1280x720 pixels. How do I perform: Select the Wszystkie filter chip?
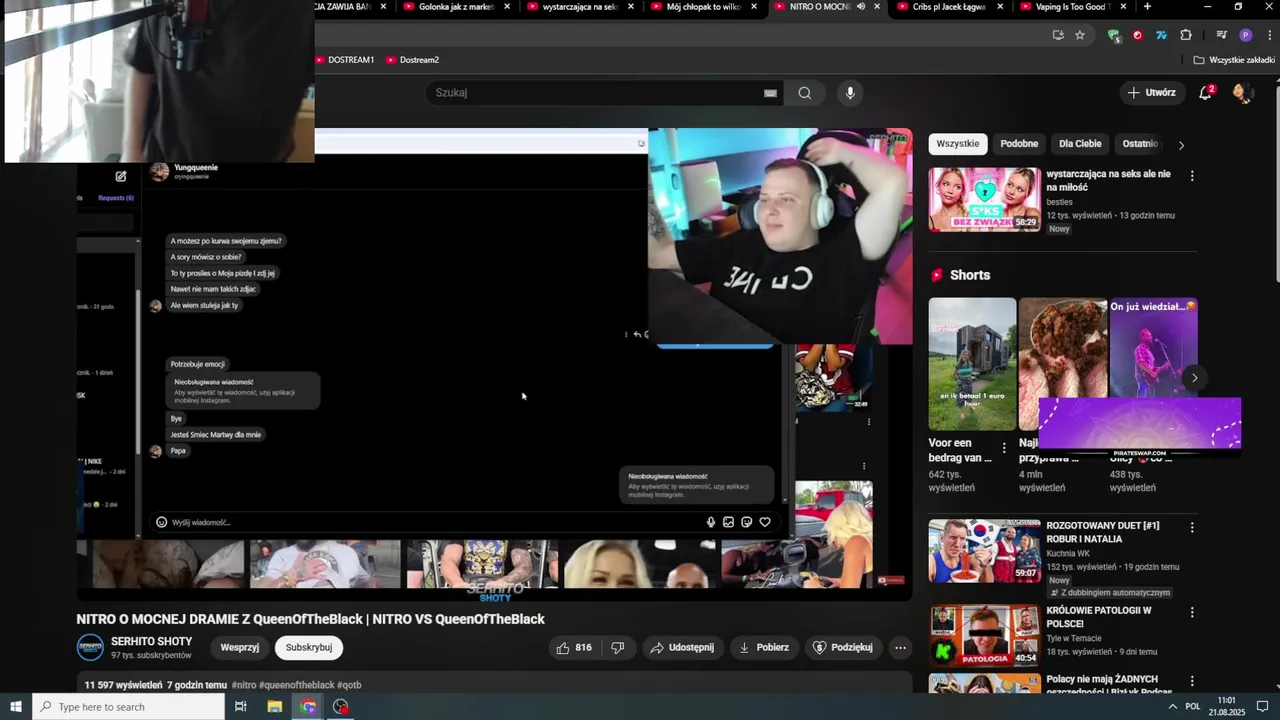(958, 144)
